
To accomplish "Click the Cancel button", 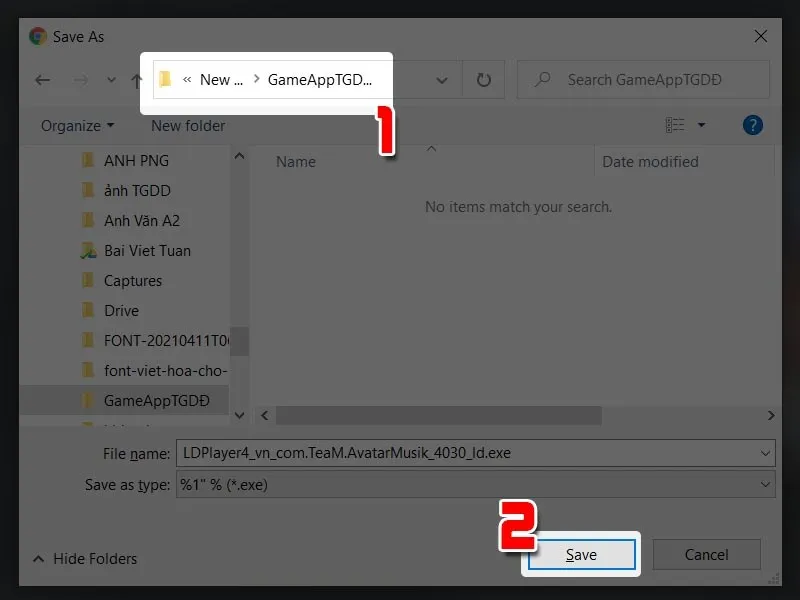I will point(706,554).
